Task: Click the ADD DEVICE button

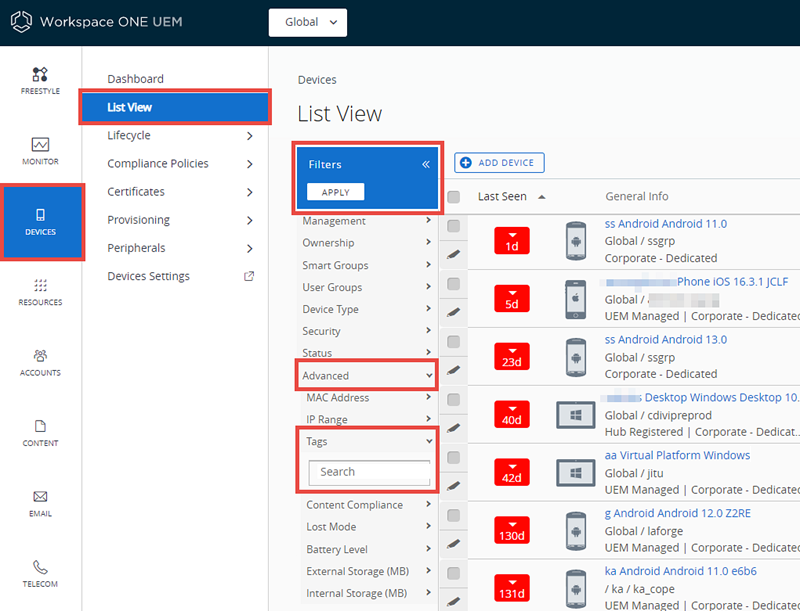Action: coord(499,163)
